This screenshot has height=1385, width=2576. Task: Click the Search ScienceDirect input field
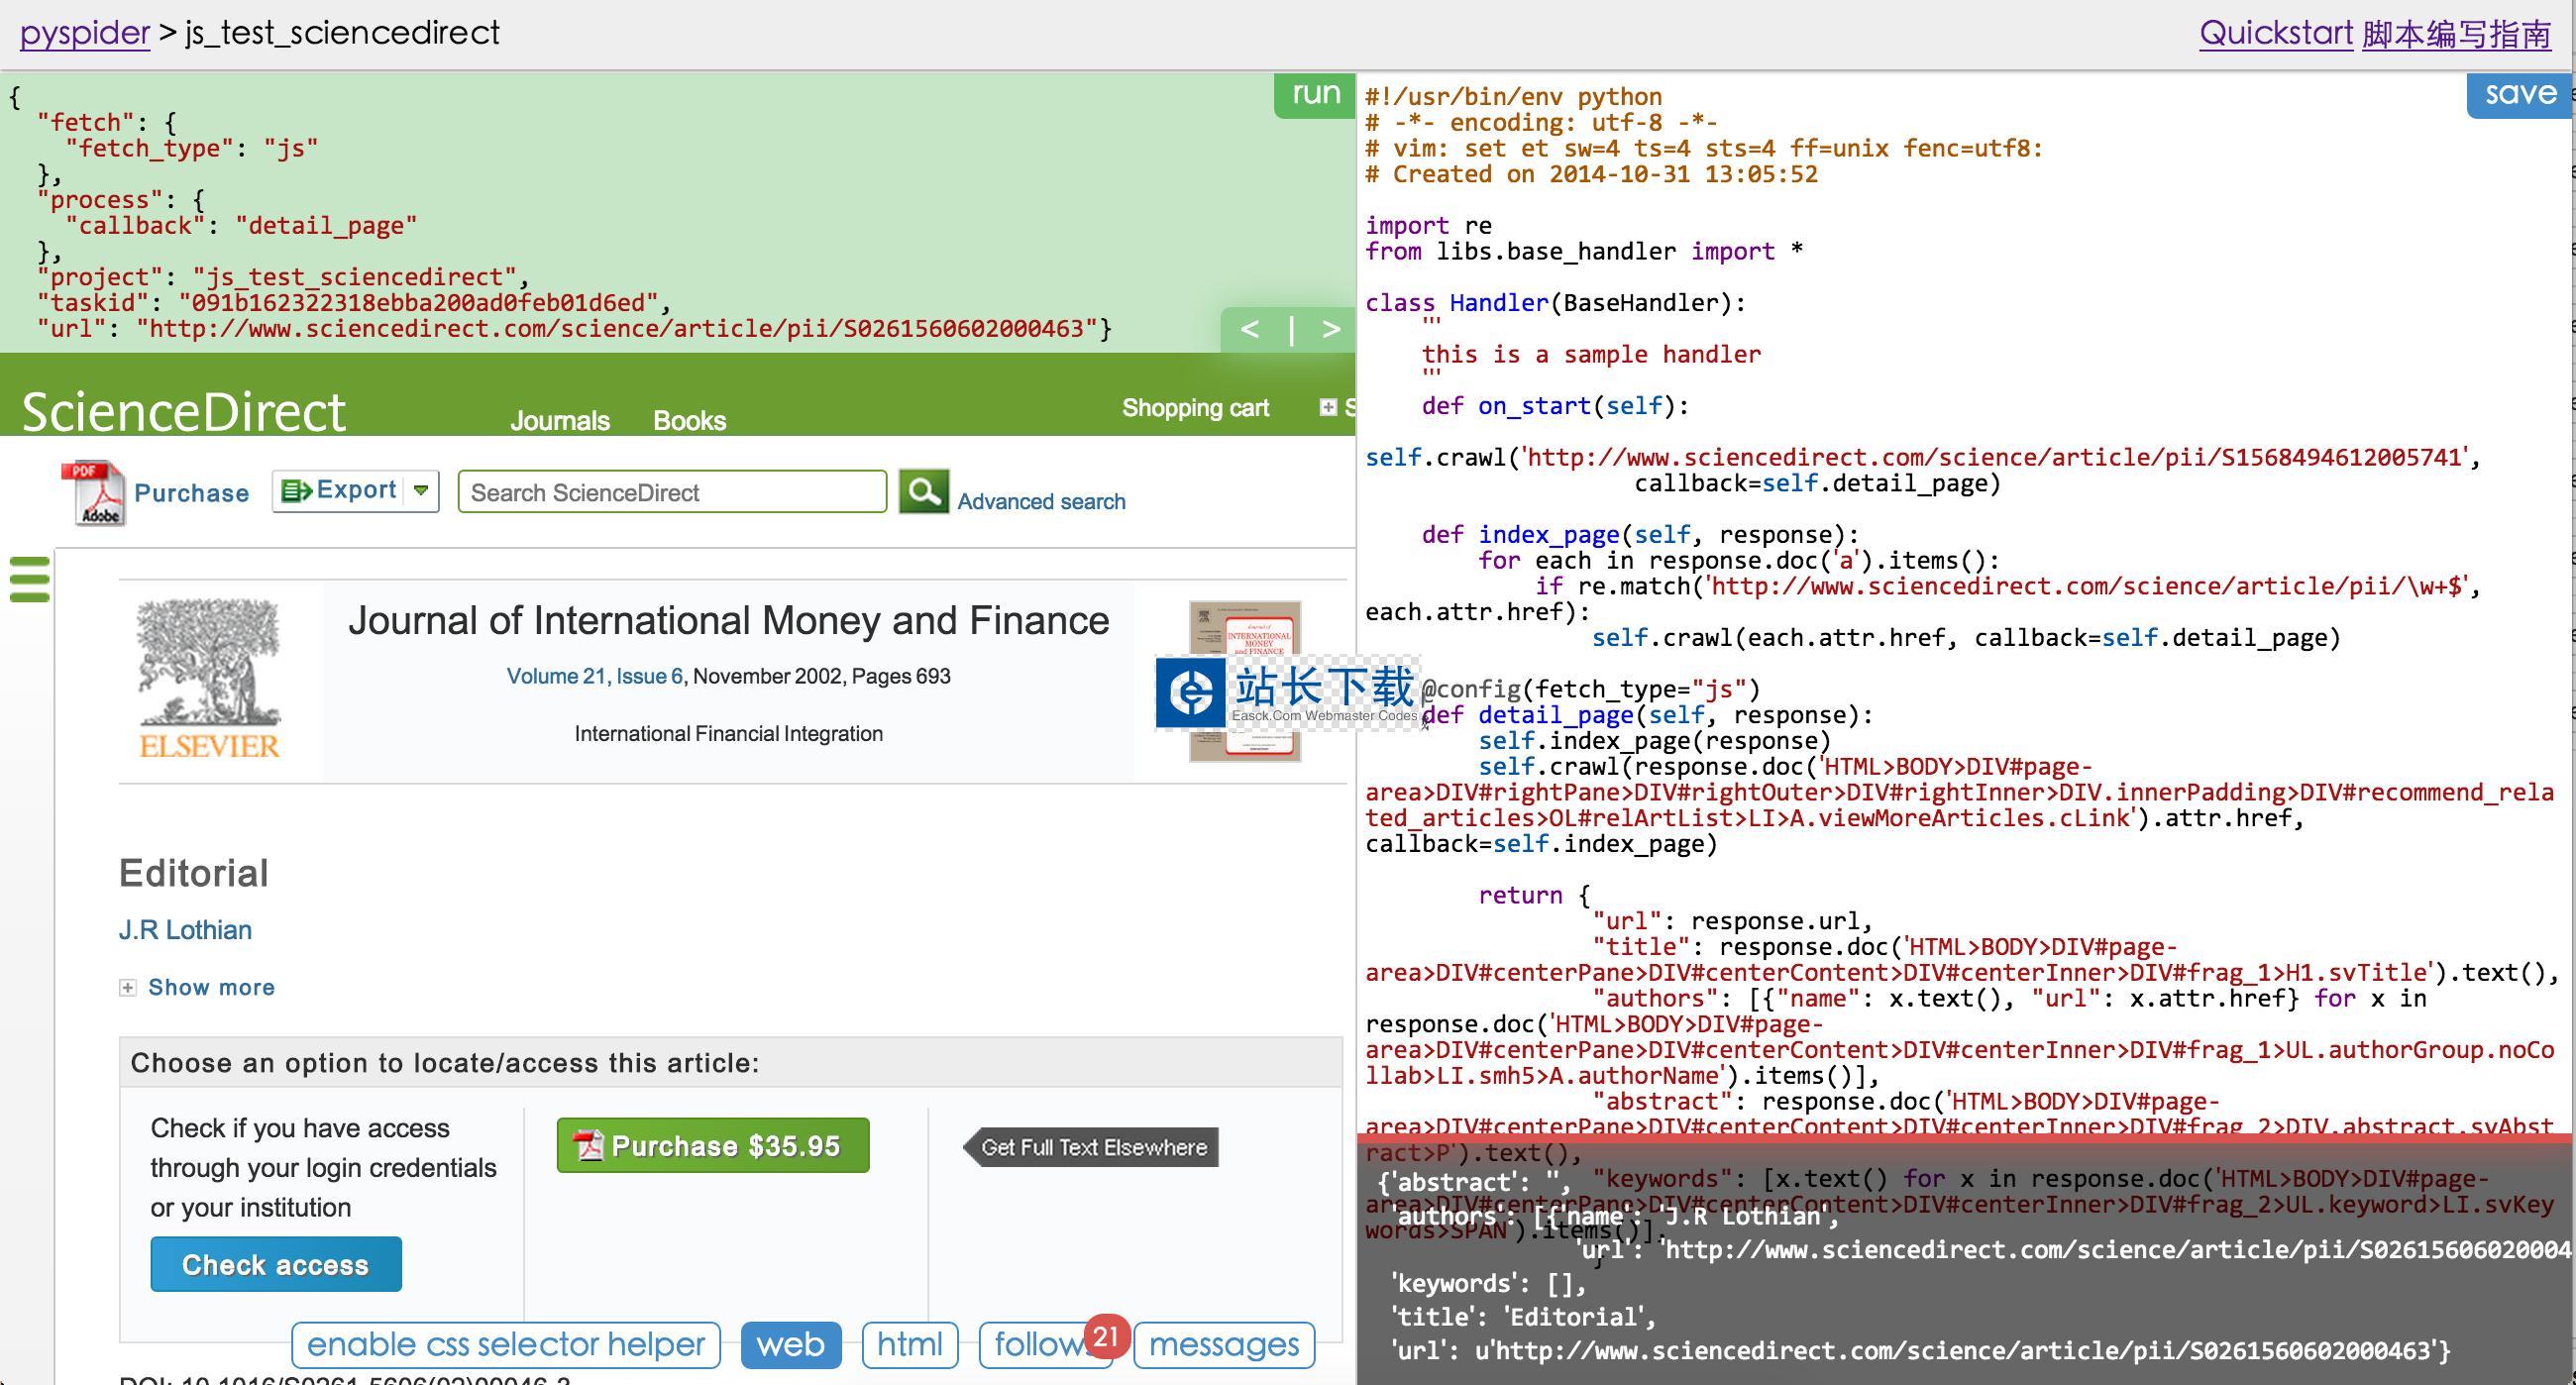tap(671, 492)
